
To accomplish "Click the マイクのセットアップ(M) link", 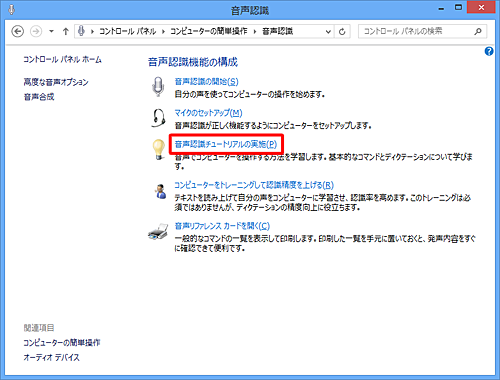I will tap(208, 113).
